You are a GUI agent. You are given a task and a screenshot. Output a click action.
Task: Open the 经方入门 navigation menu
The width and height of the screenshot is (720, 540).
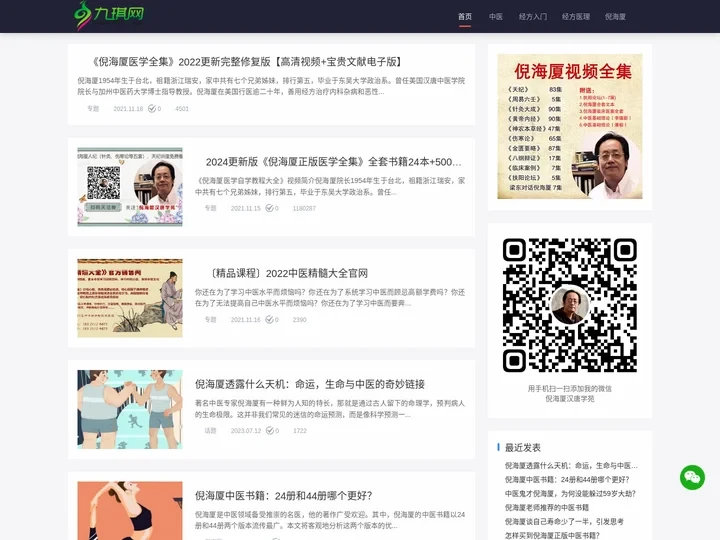(533, 17)
